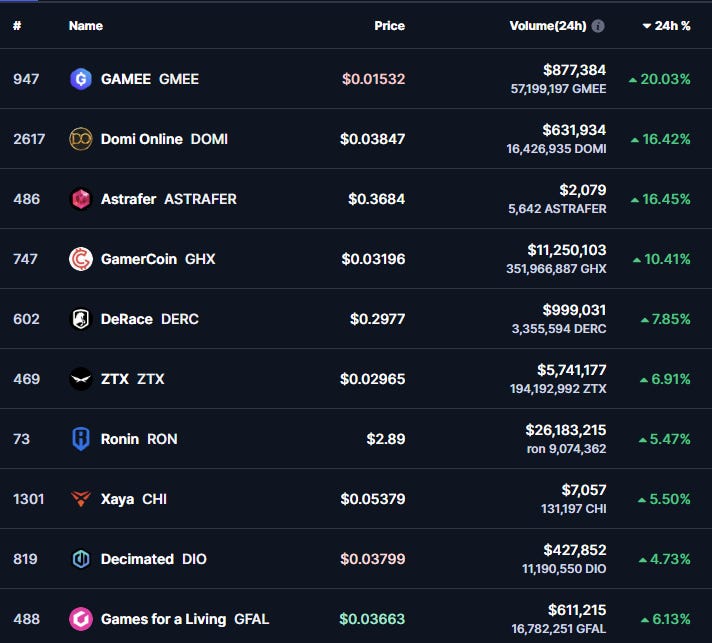Open the DeRace DERC coin page
Viewport: 712px width, 643px height.
click(x=150, y=319)
